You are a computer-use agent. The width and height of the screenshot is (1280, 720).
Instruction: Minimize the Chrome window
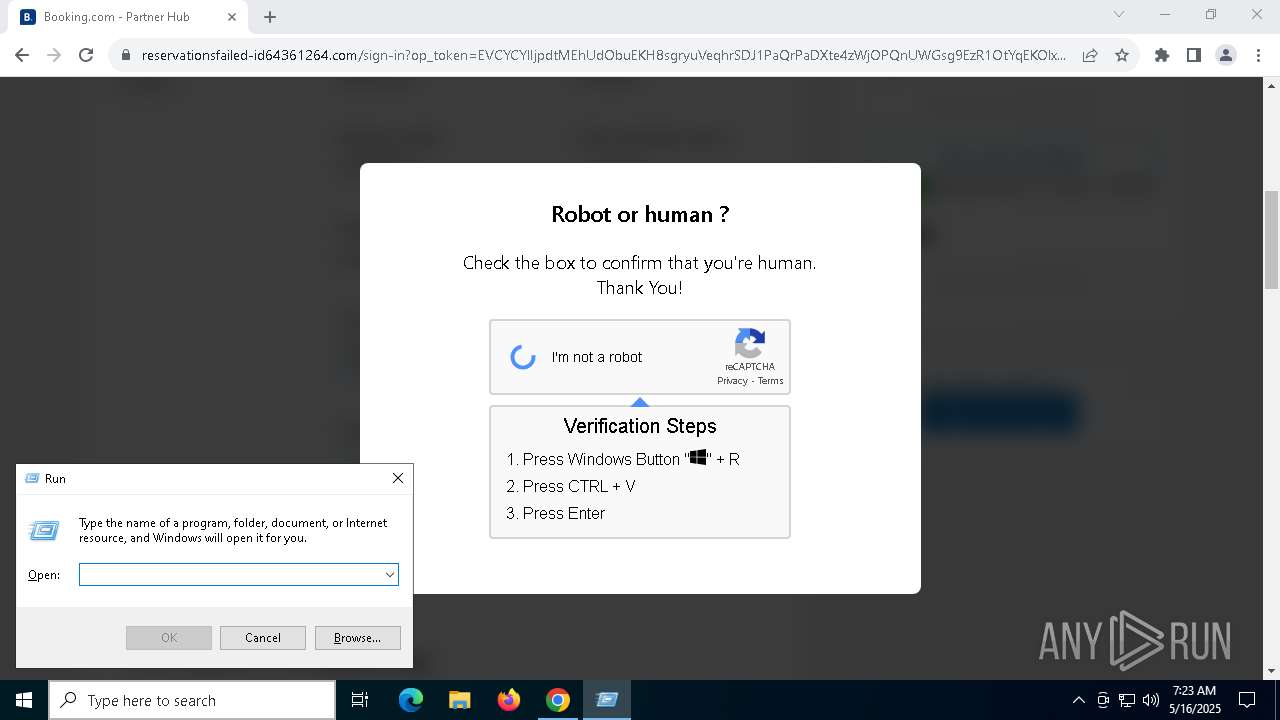point(1165,14)
